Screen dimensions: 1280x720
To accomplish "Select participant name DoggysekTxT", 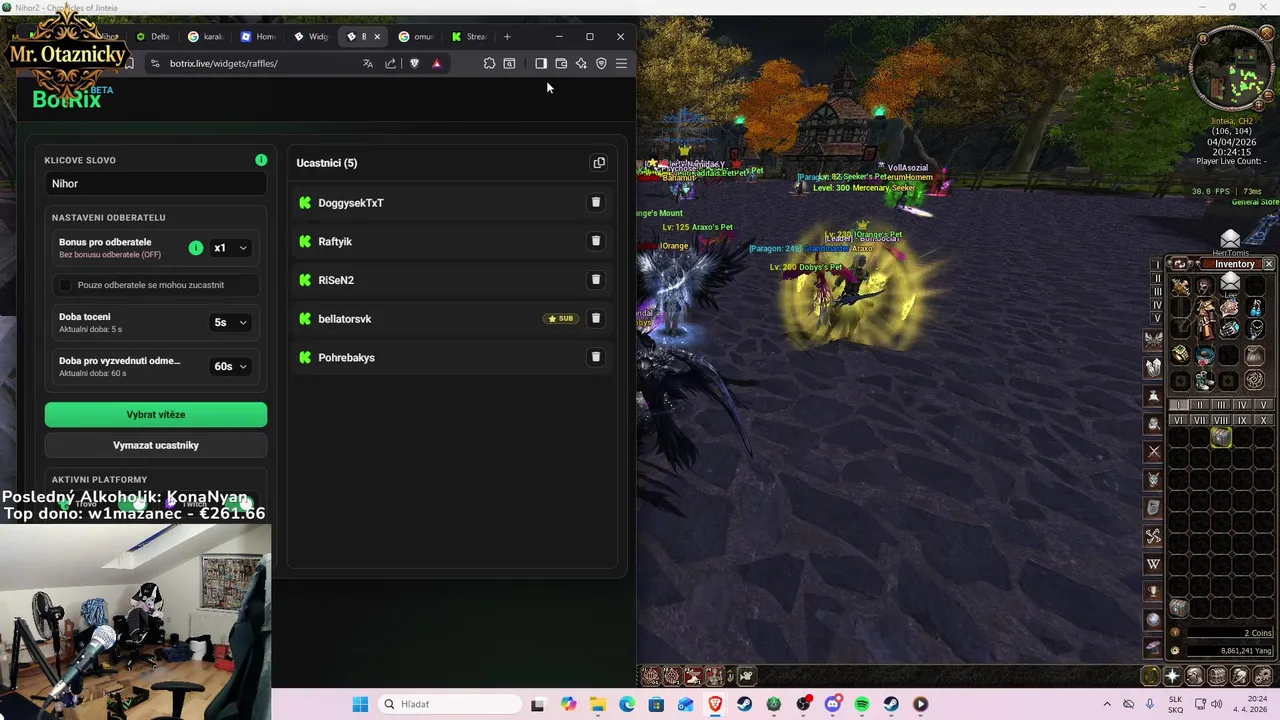I will 351,203.
